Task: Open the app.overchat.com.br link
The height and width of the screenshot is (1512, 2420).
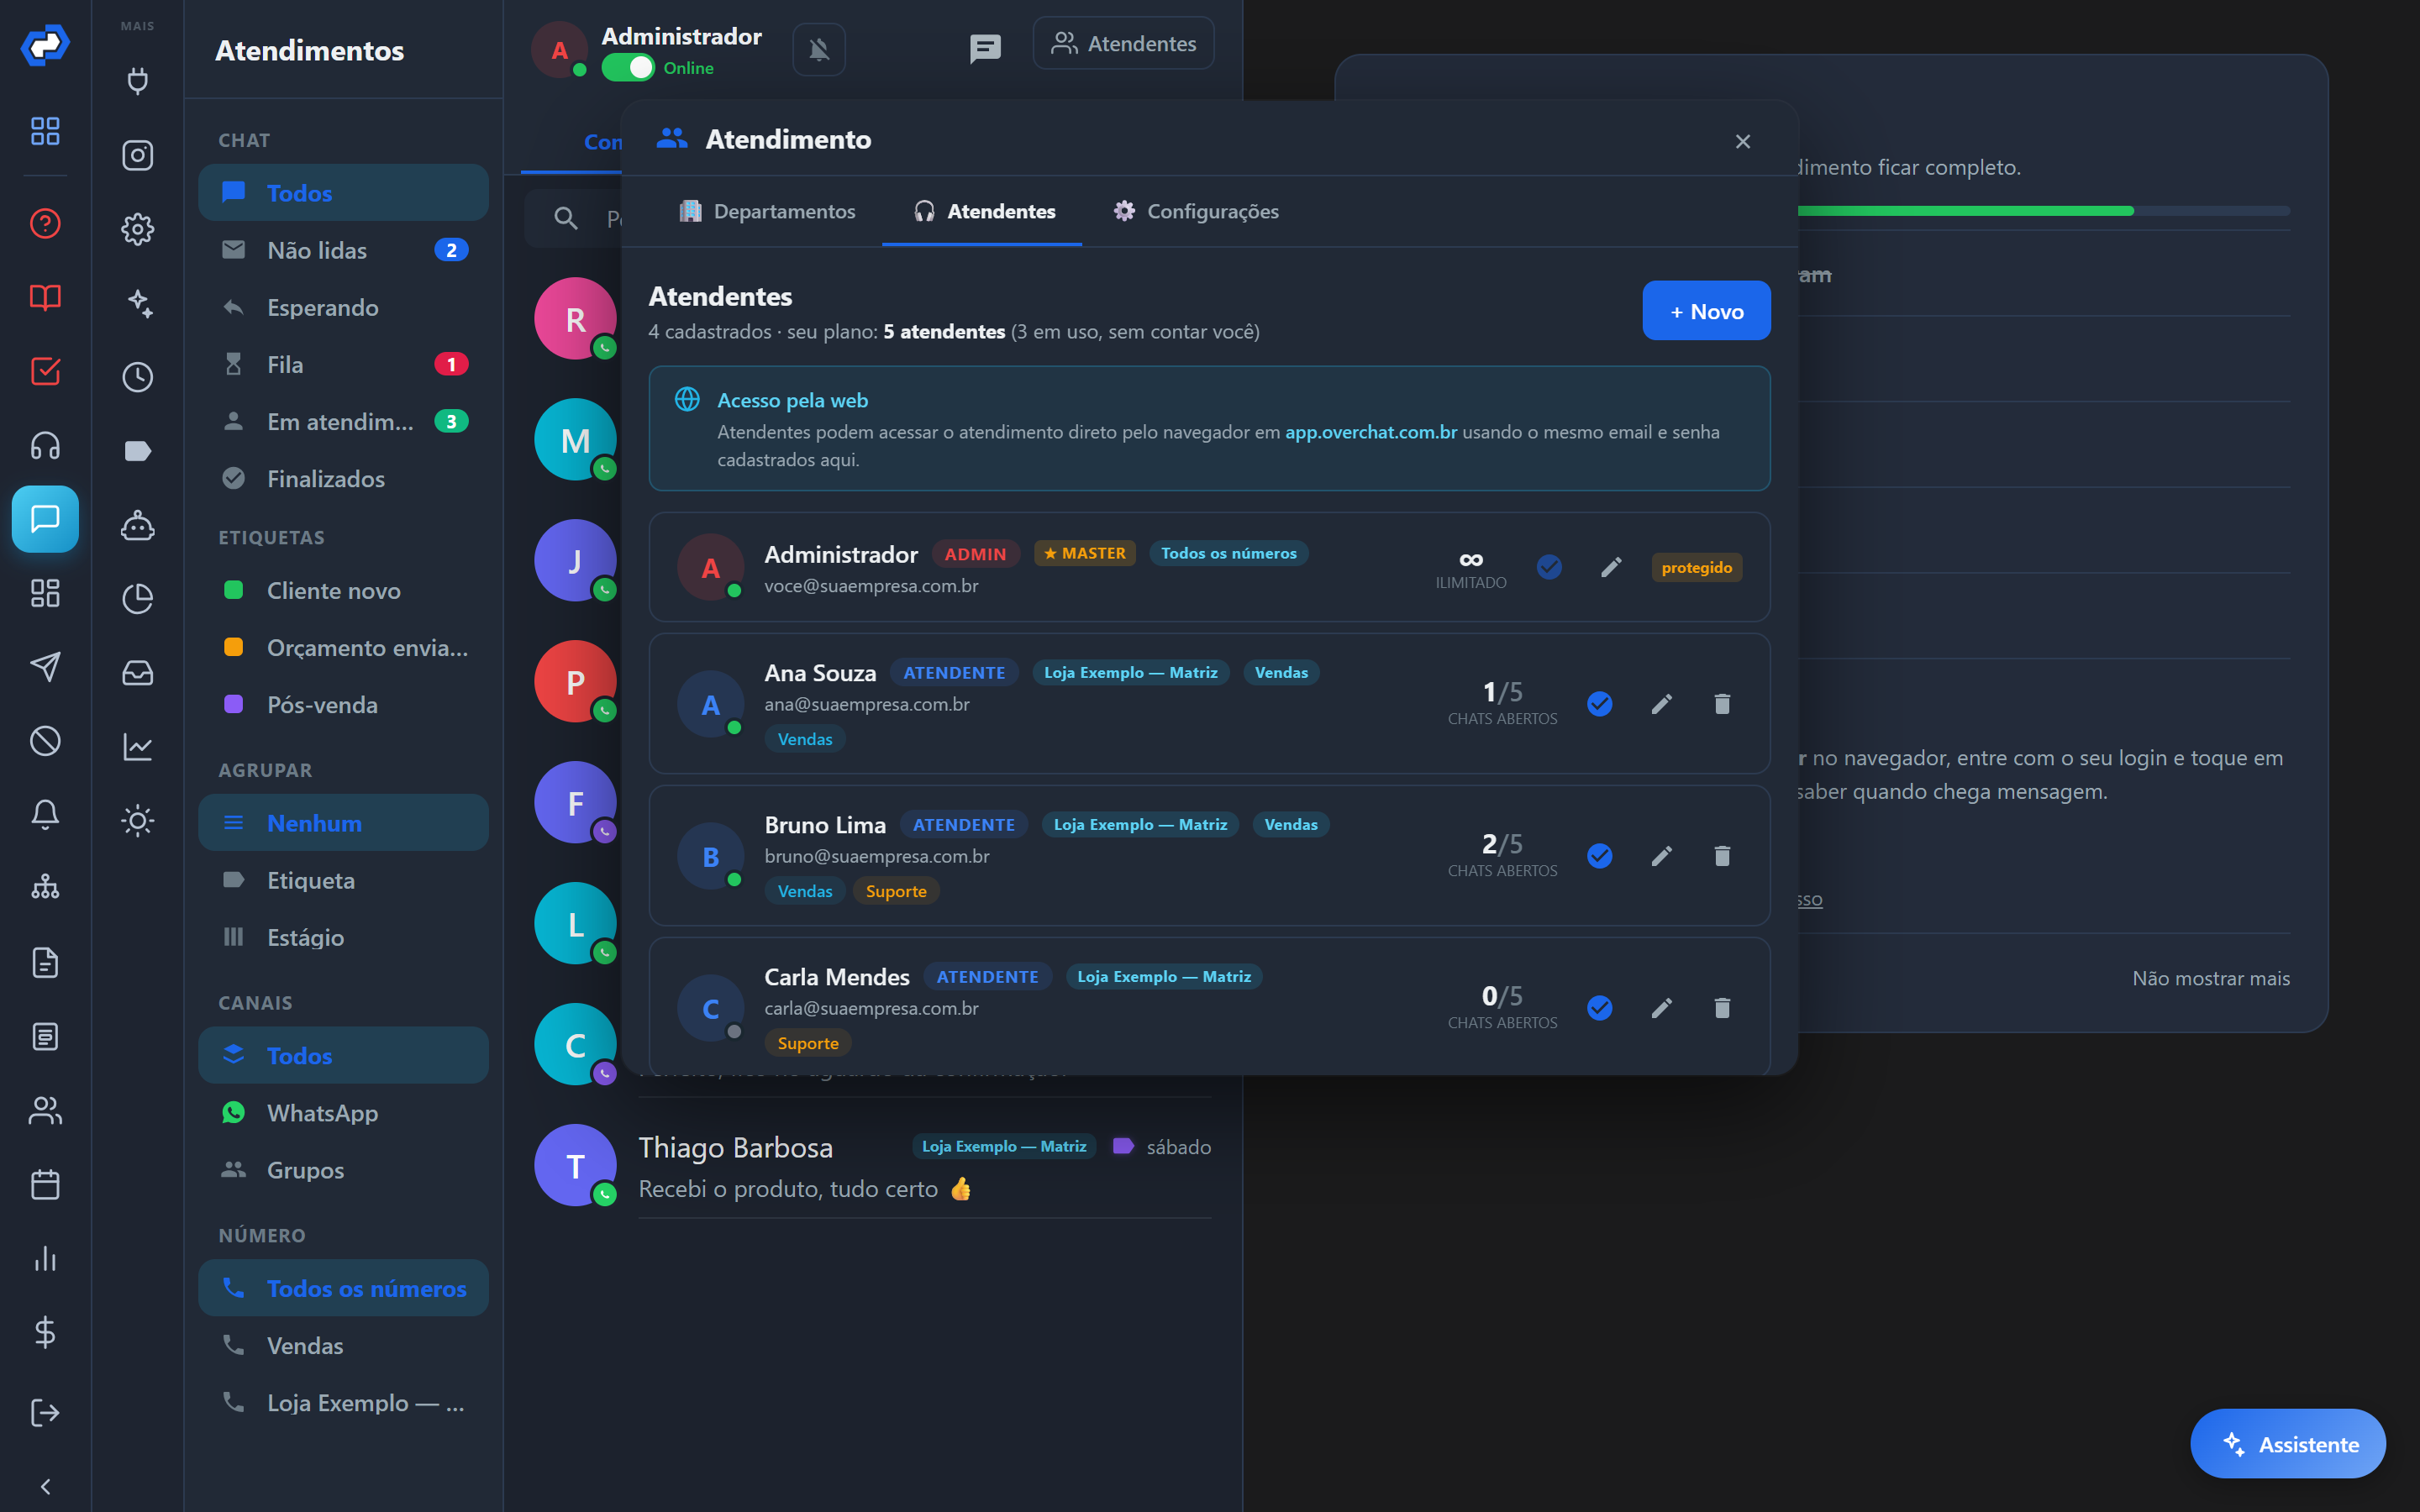Action: (x=1371, y=432)
